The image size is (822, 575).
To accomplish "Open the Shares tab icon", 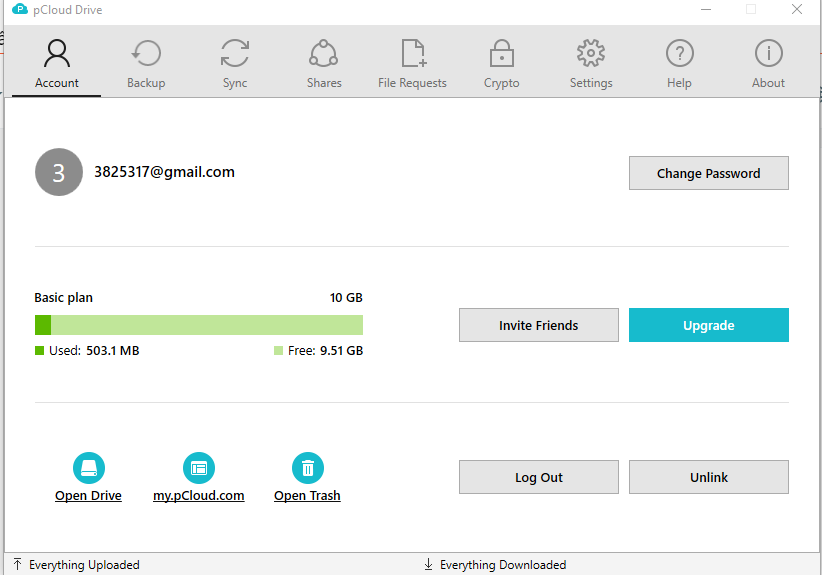I will click(x=323, y=53).
